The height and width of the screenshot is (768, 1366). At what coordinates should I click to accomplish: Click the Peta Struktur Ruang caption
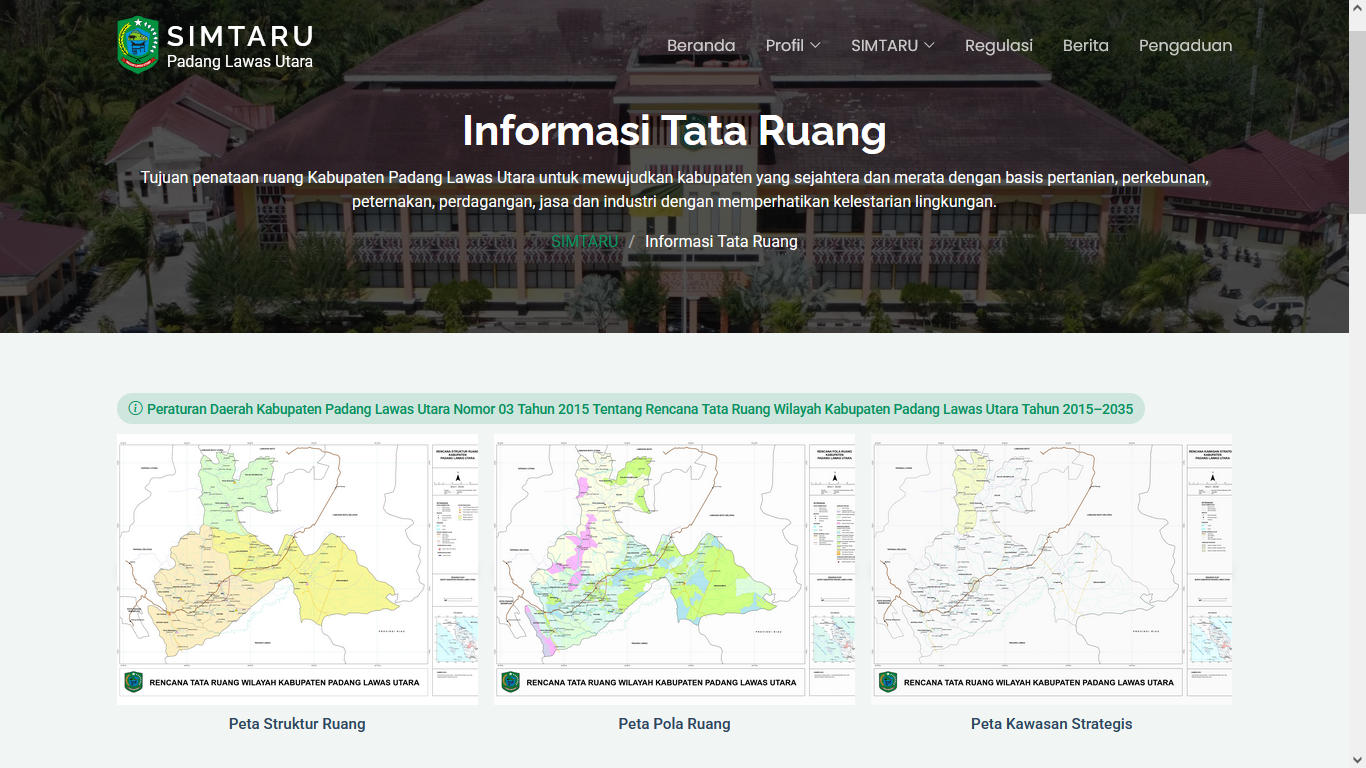coord(297,724)
